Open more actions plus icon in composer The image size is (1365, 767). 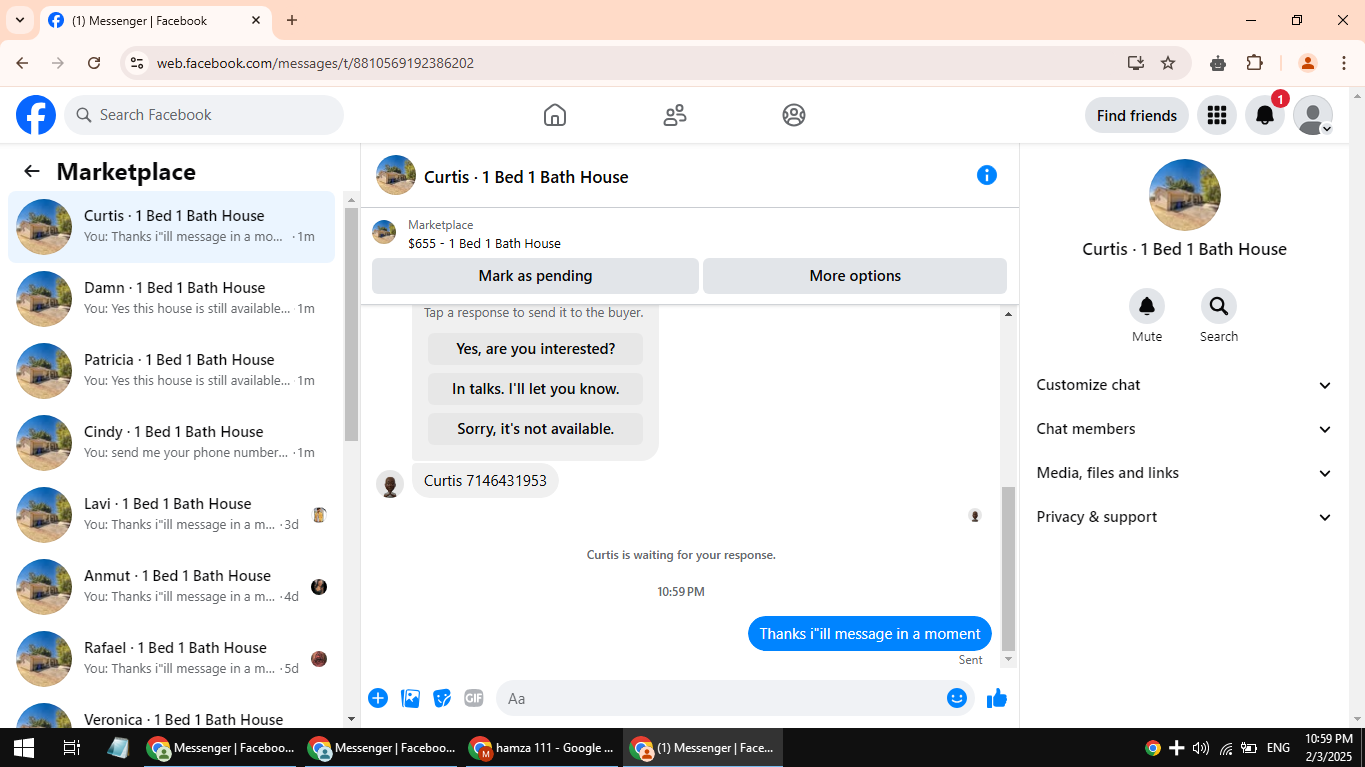tap(378, 698)
